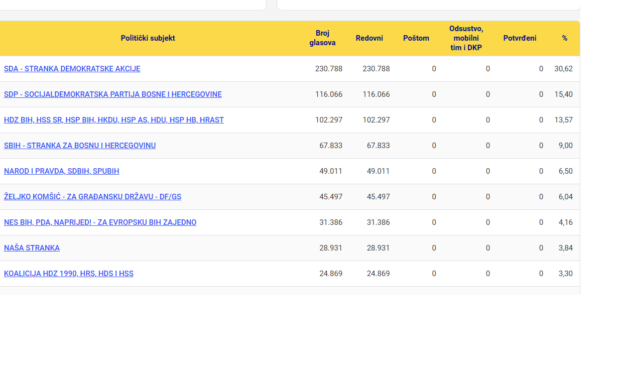Select NES BIH Redovni value 31.386
Screen dimensions: 627x376
pos(378,222)
